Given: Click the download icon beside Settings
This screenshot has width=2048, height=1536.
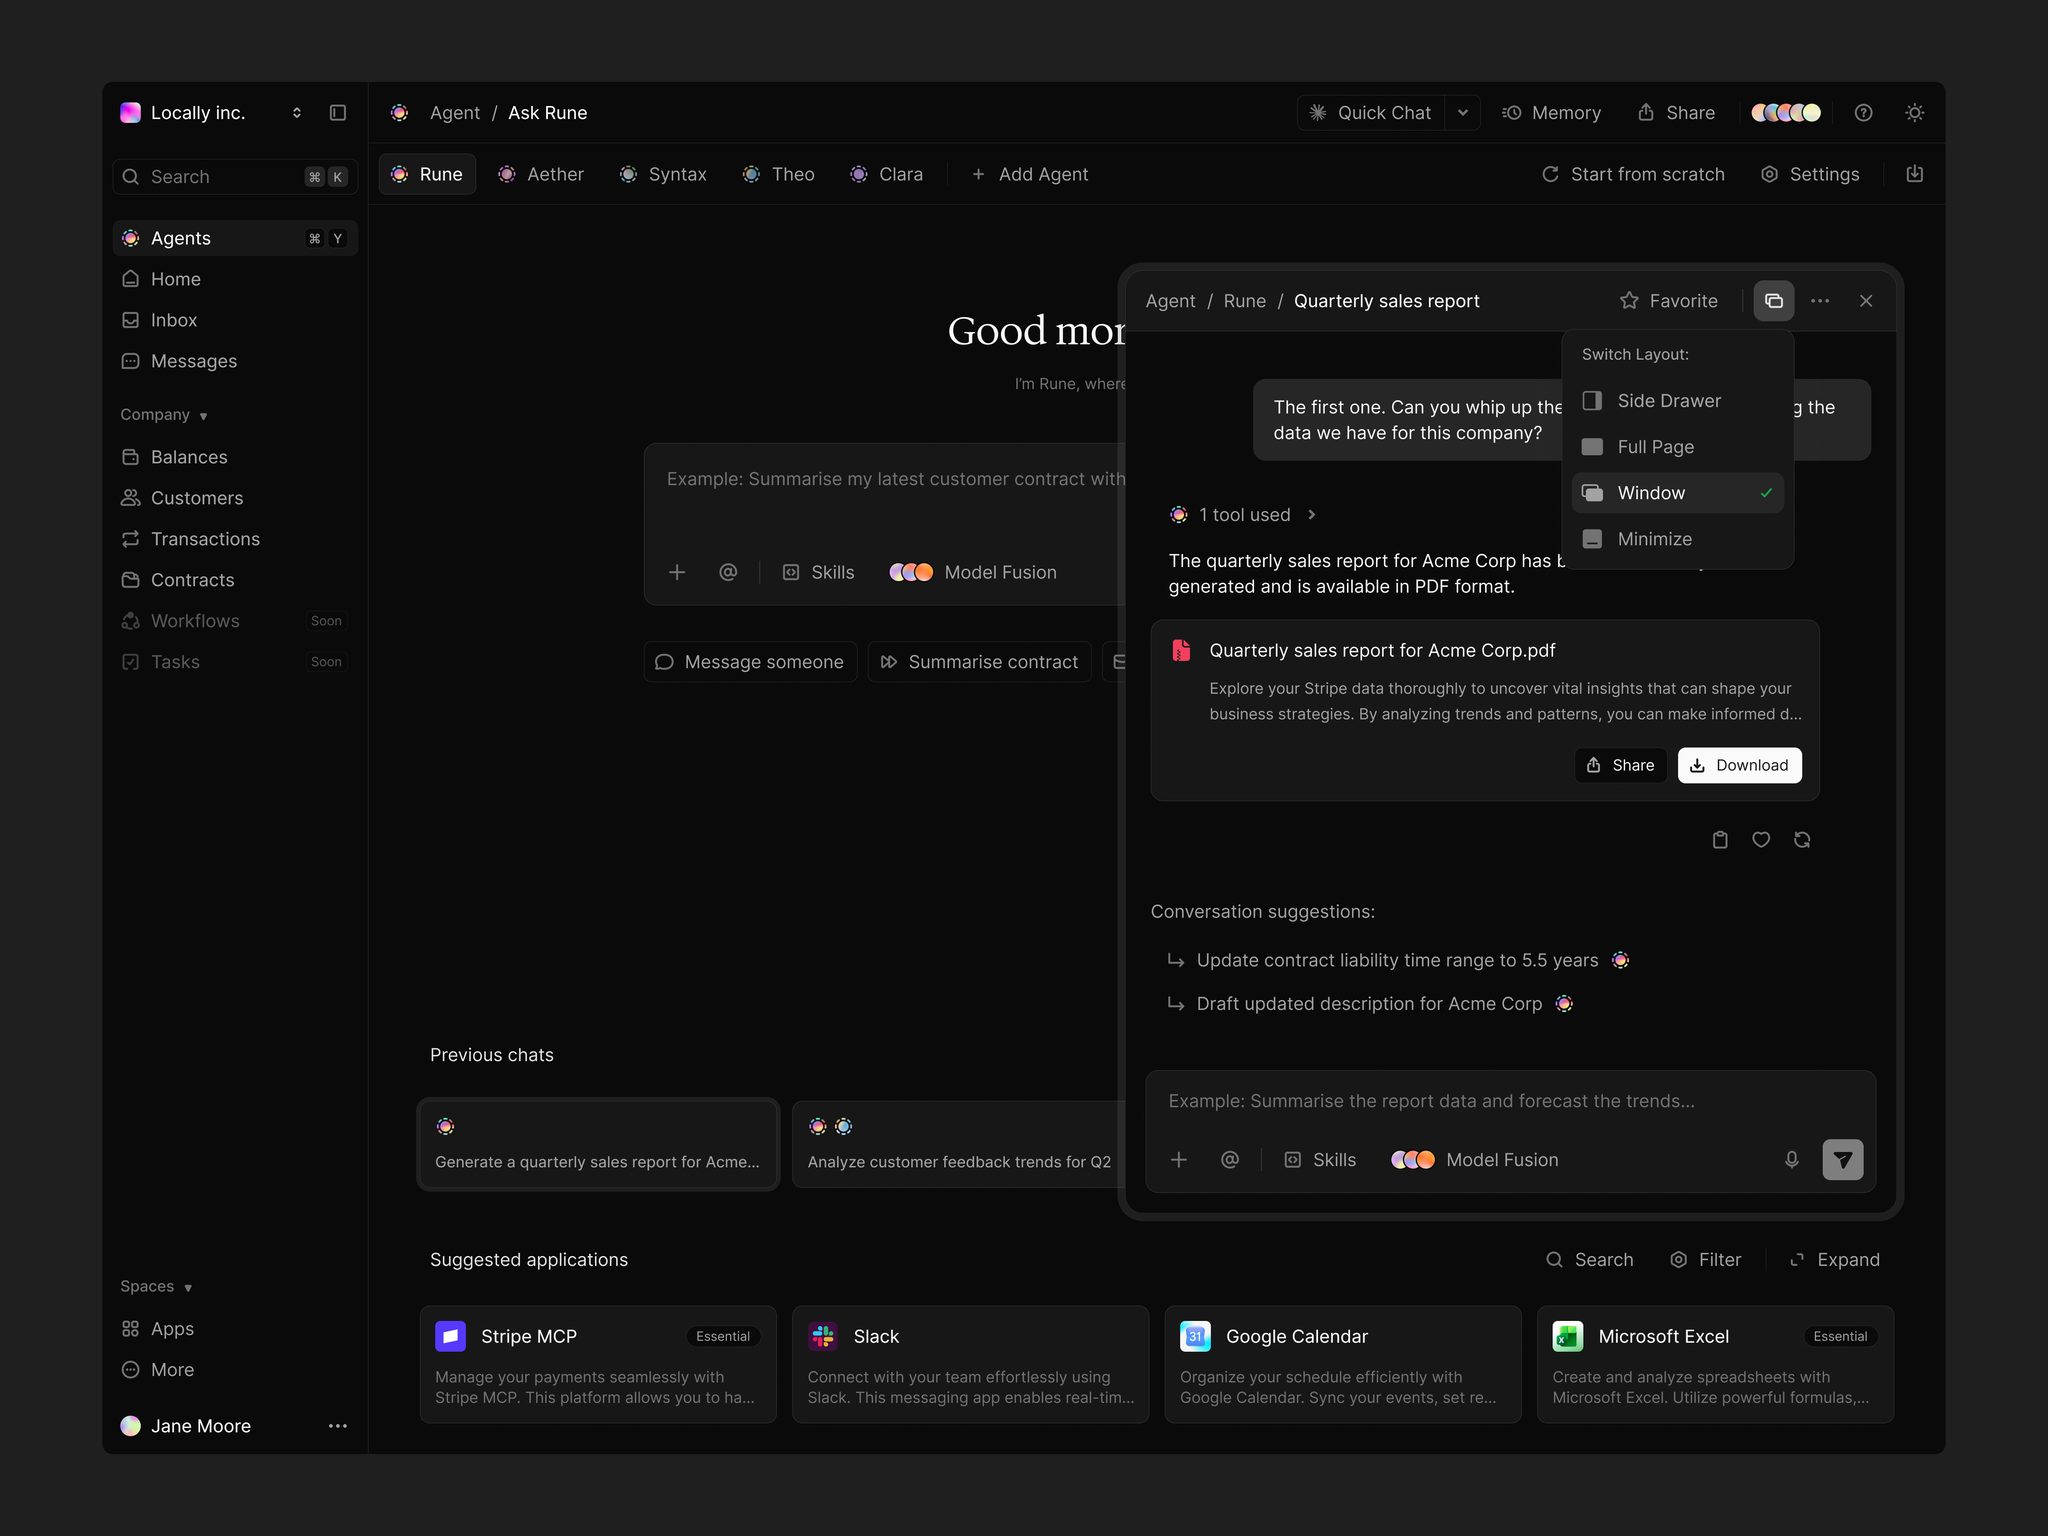Looking at the screenshot, I should point(1914,174).
